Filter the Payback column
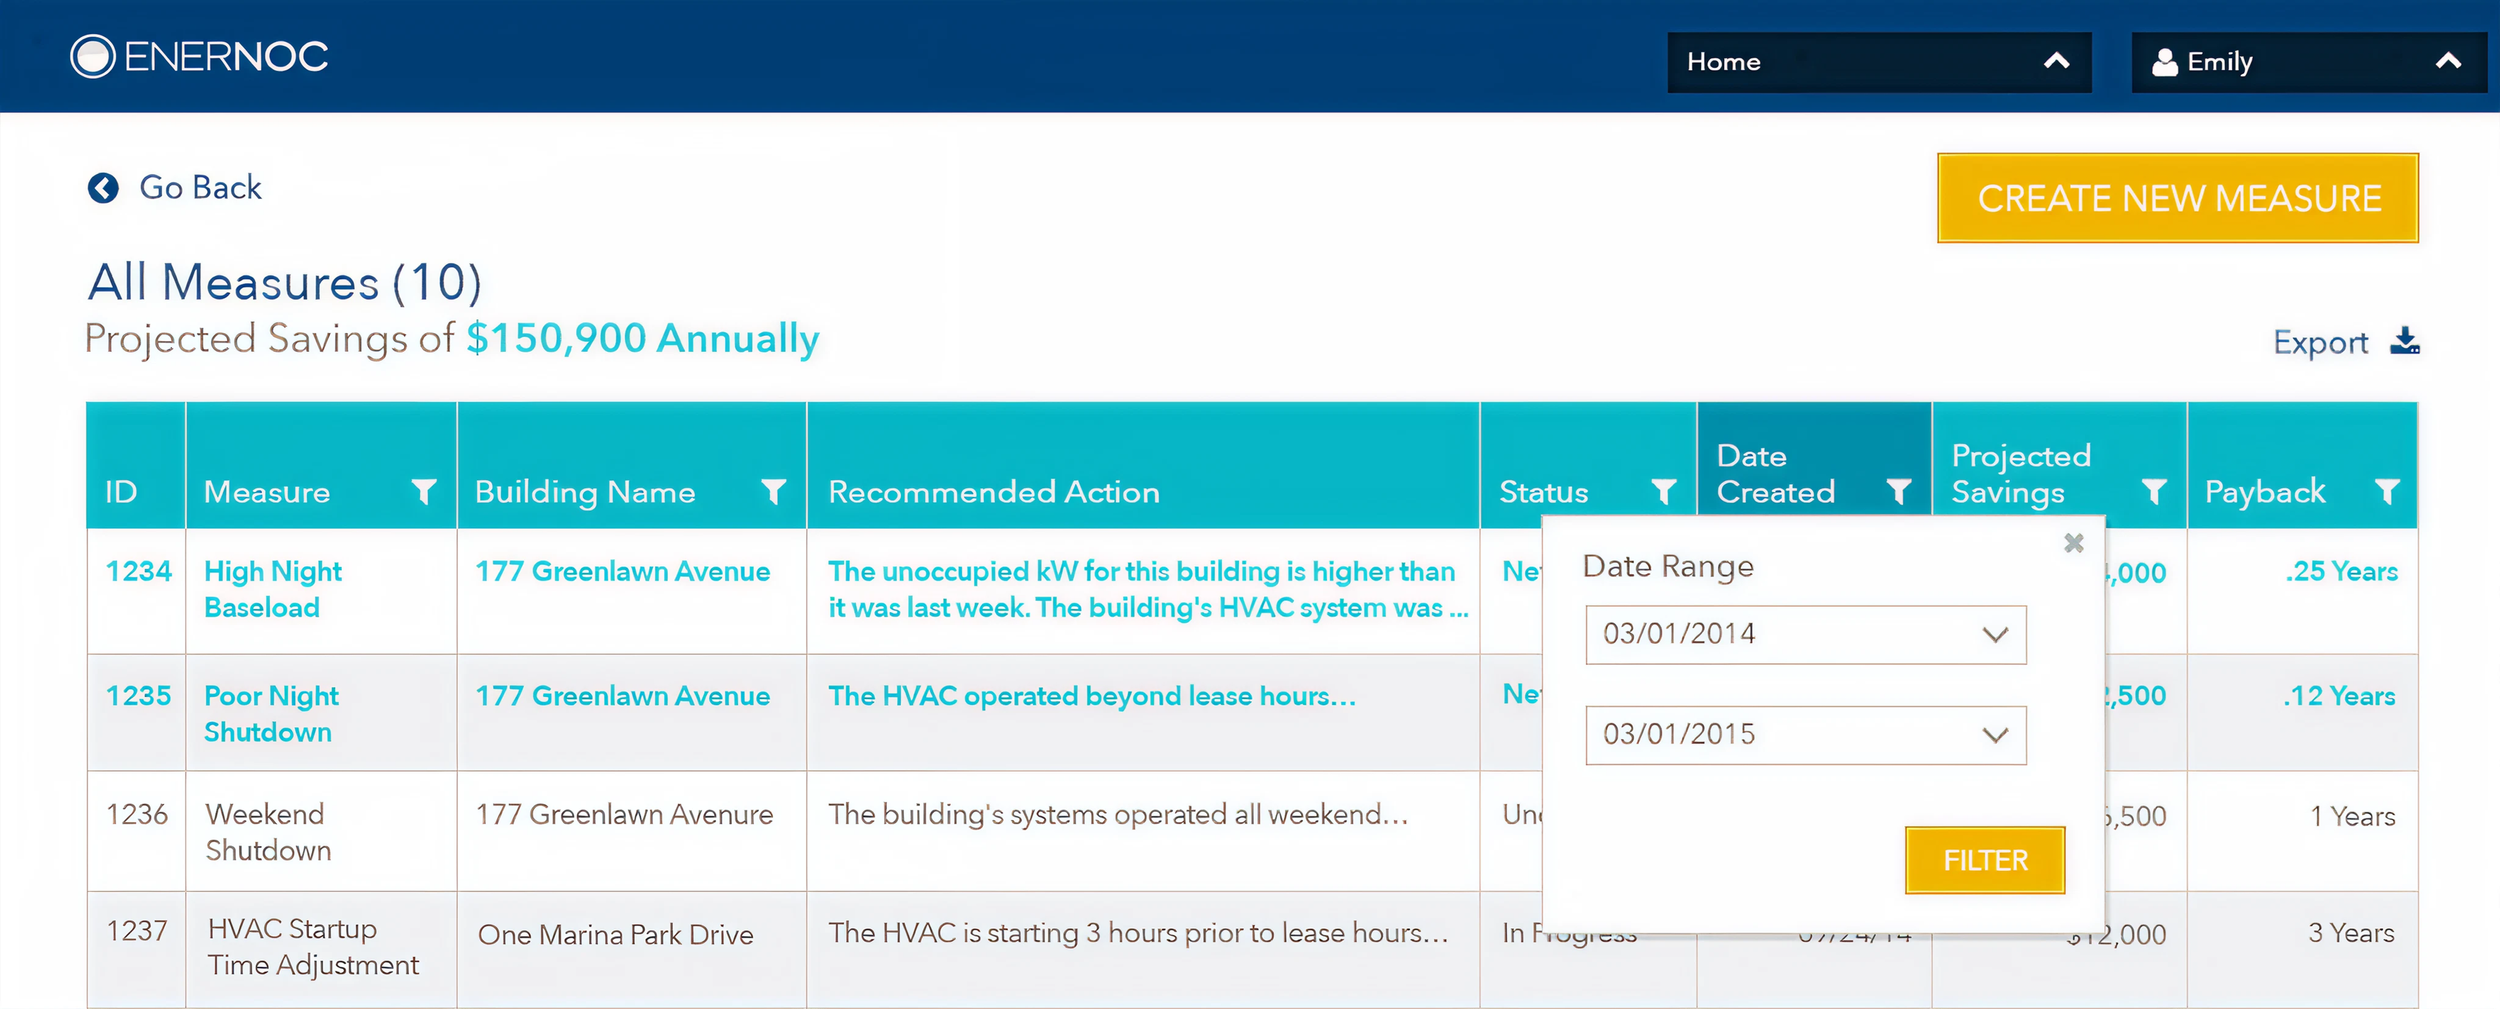Image resolution: width=2500 pixels, height=1009 pixels. click(x=2387, y=491)
